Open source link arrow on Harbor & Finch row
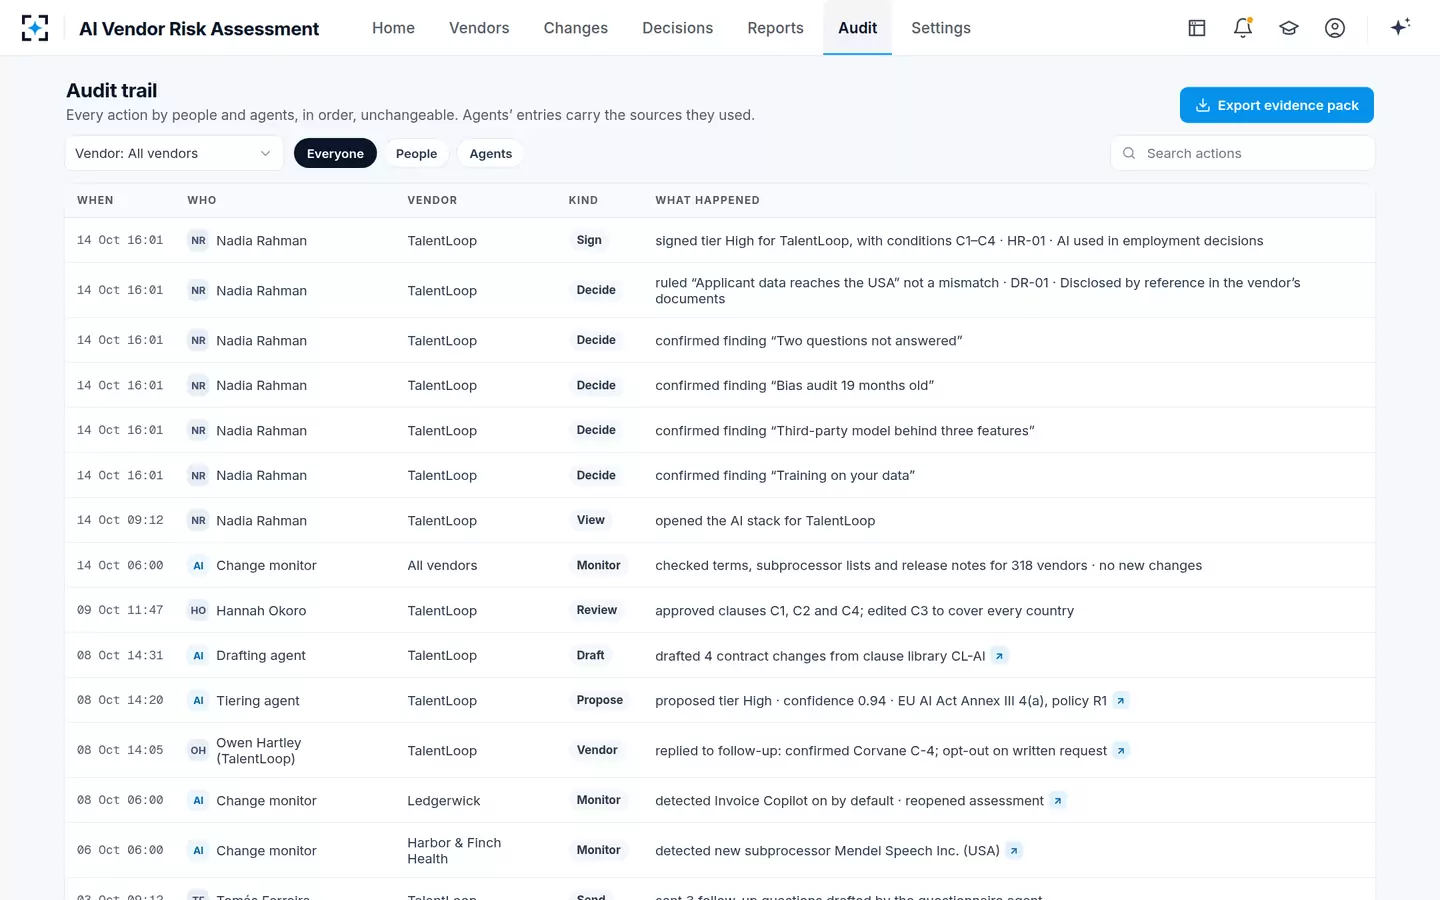The image size is (1440, 900). tap(1014, 851)
